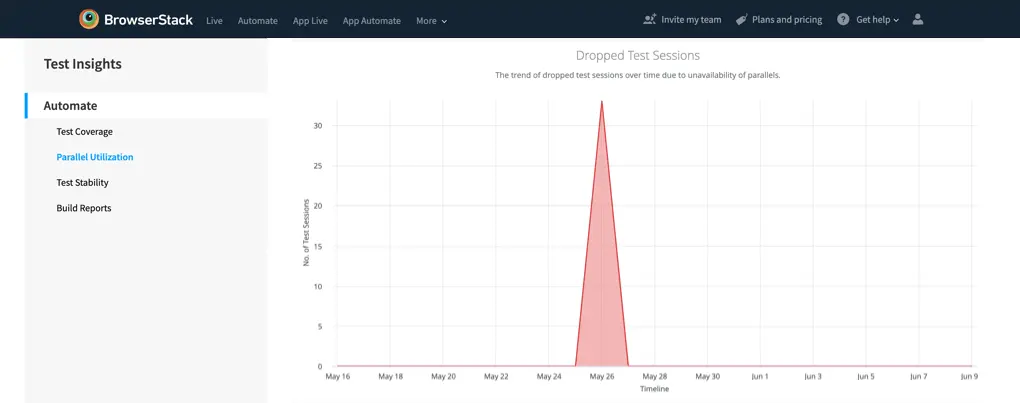Click the Plans and pricing tag icon

click(741, 19)
